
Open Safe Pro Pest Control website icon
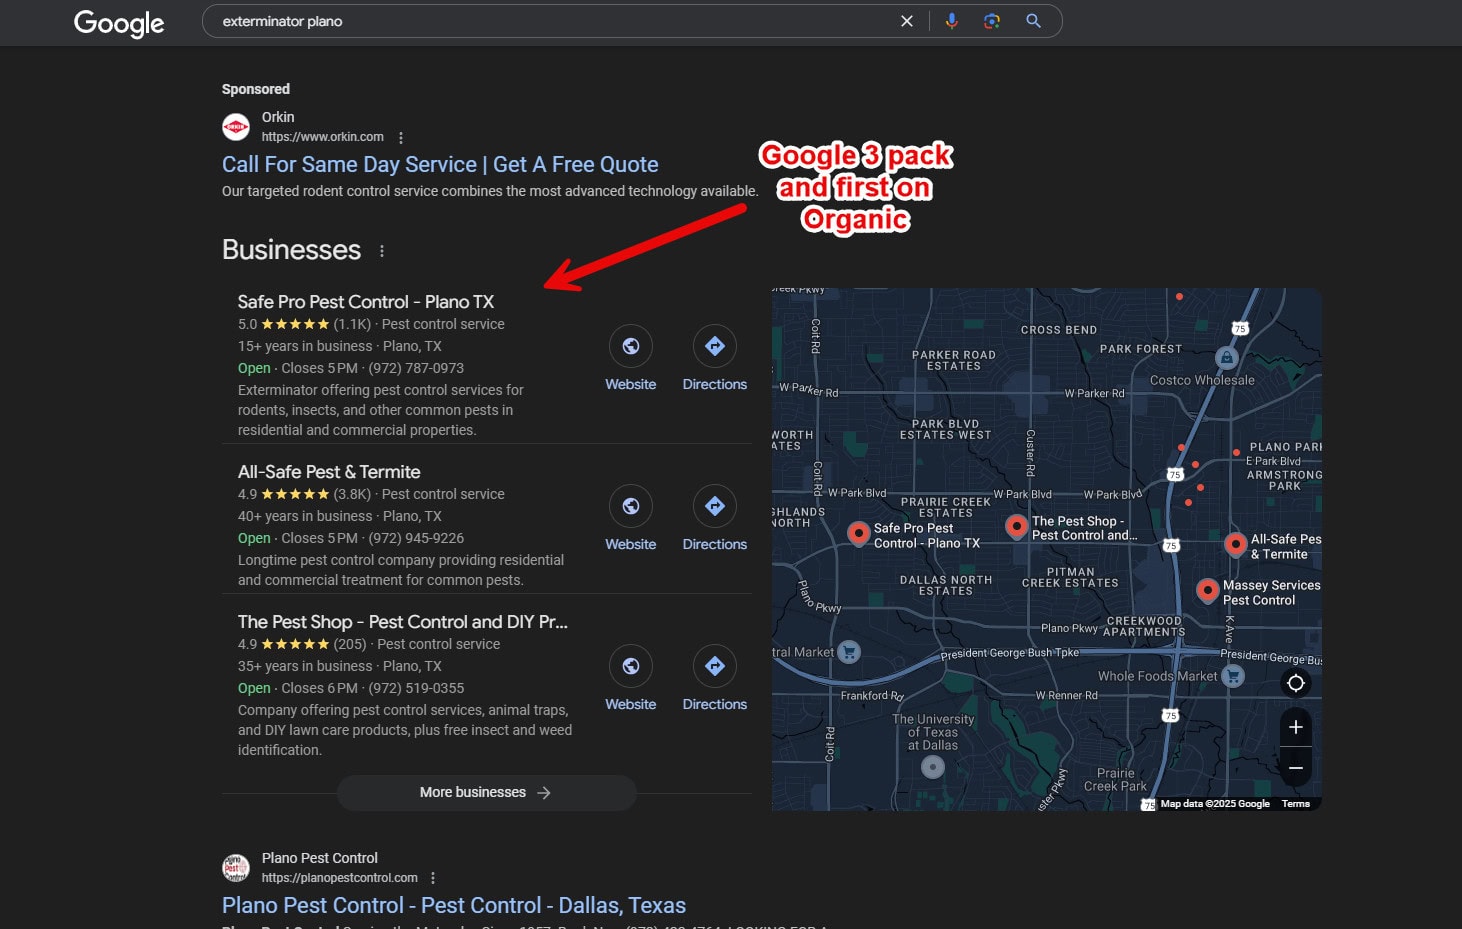[631, 346]
